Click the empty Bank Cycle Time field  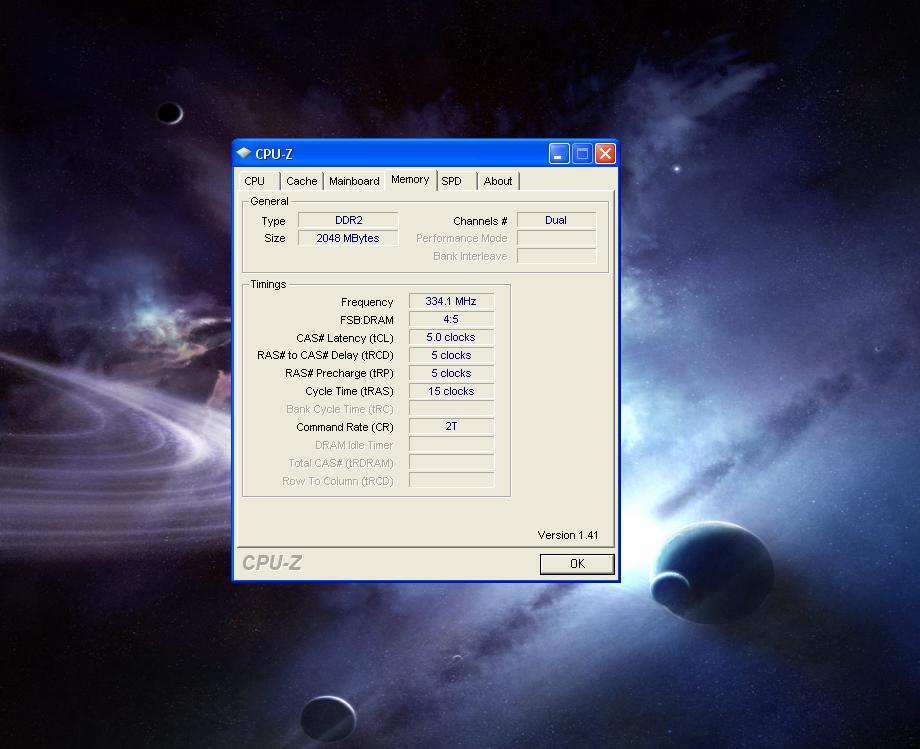pyautogui.click(x=451, y=409)
